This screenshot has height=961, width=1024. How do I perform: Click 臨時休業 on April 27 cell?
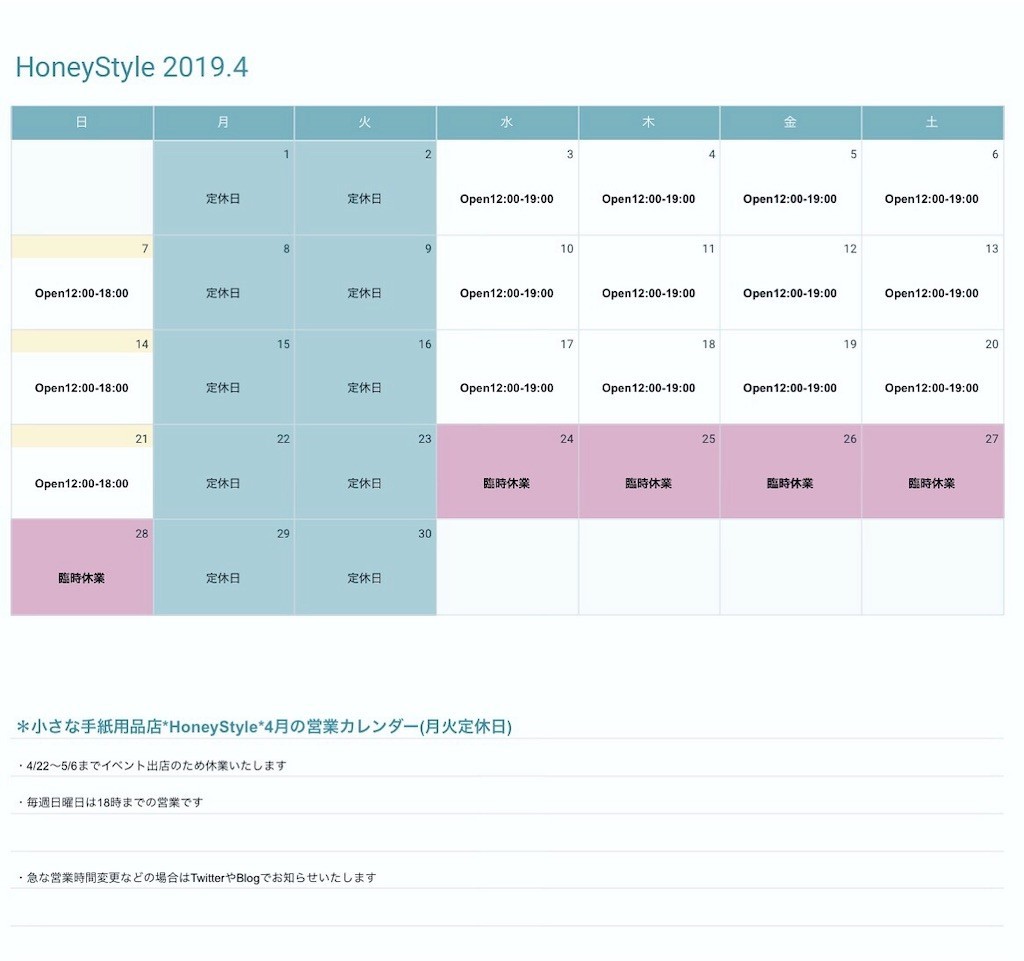pos(932,483)
